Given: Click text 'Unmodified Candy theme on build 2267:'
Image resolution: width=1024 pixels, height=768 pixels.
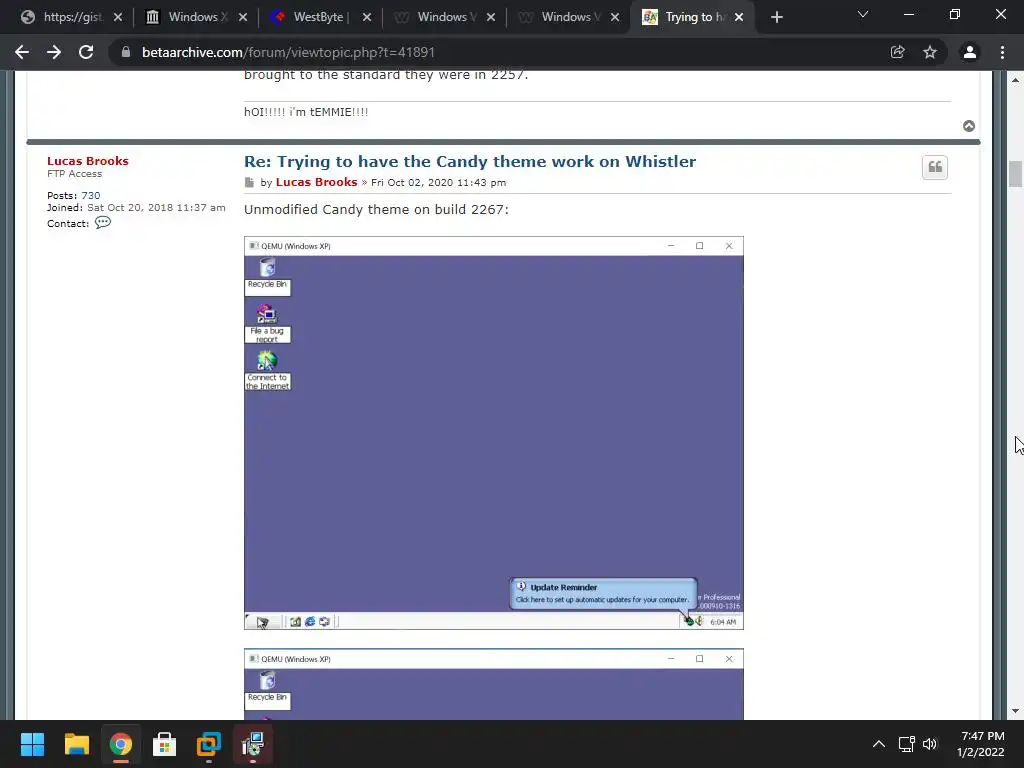Looking at the screenshot, I should tap(376, 210).
